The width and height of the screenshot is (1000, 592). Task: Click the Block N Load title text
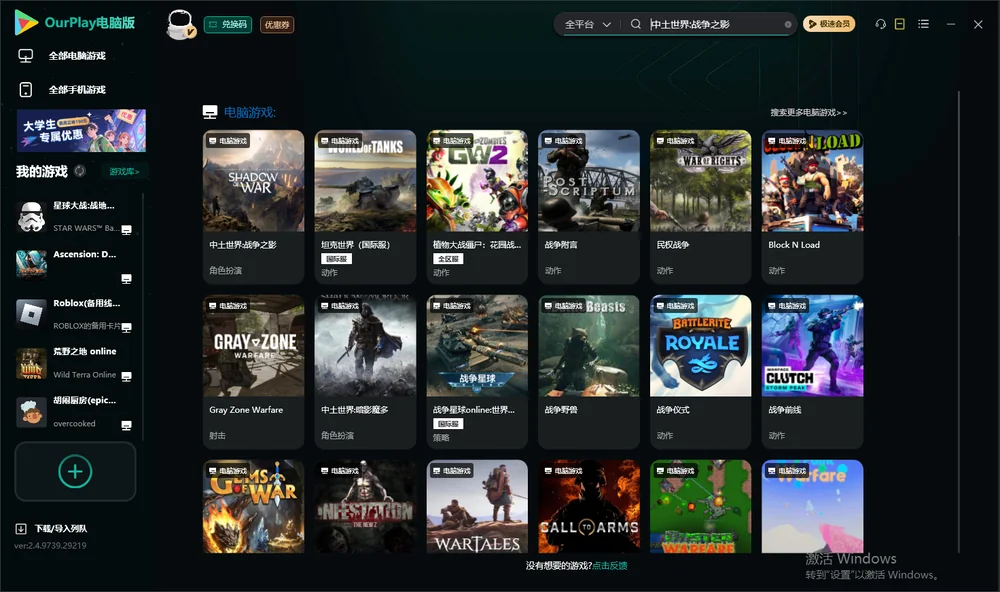[x=794, y=245]
